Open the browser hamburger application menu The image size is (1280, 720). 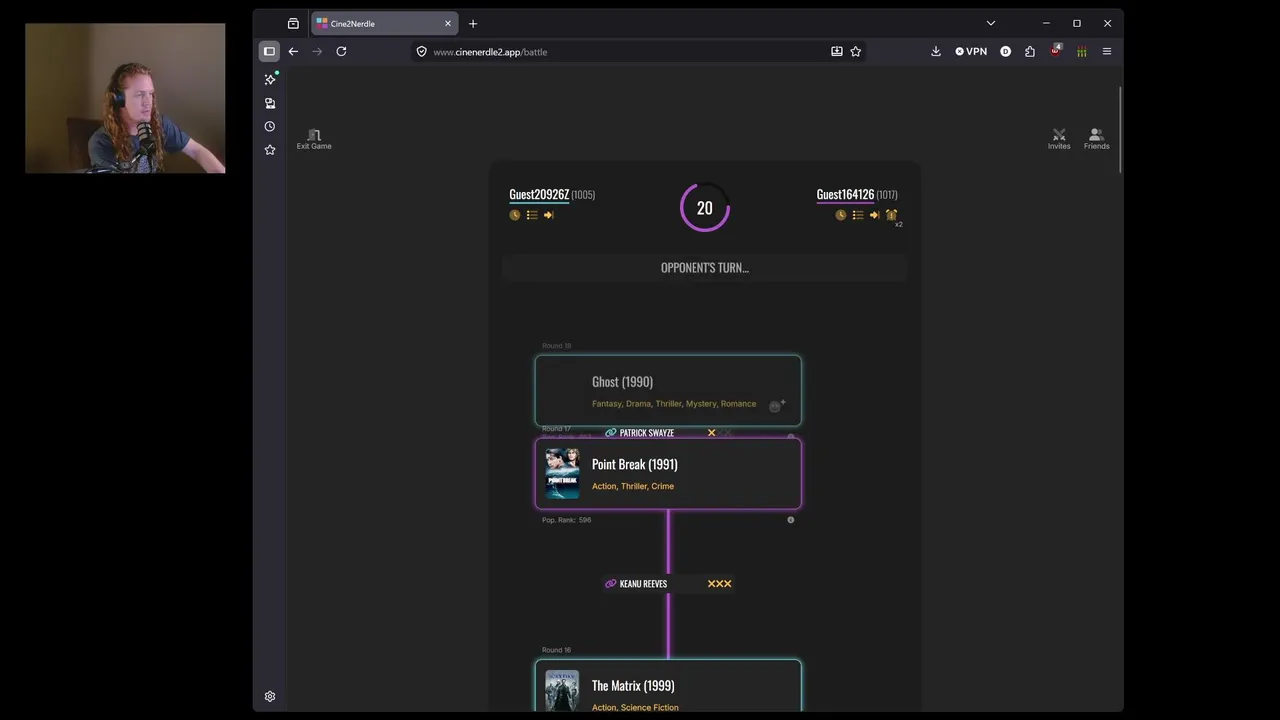[x=1107, y=51]
